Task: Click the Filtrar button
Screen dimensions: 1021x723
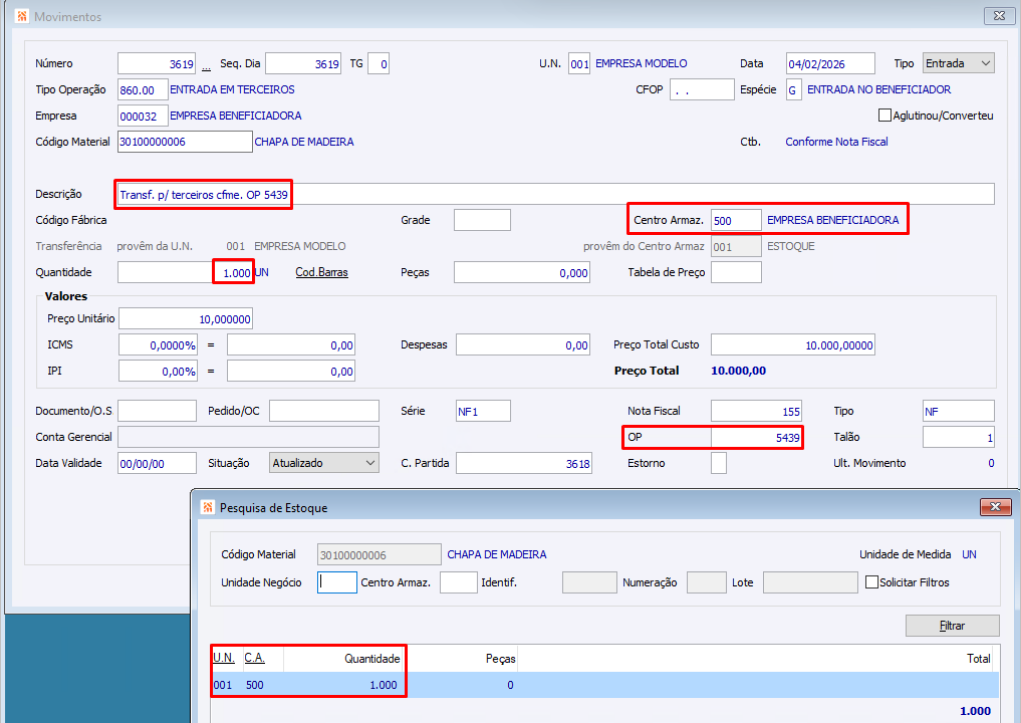Action: click(952, 625)
